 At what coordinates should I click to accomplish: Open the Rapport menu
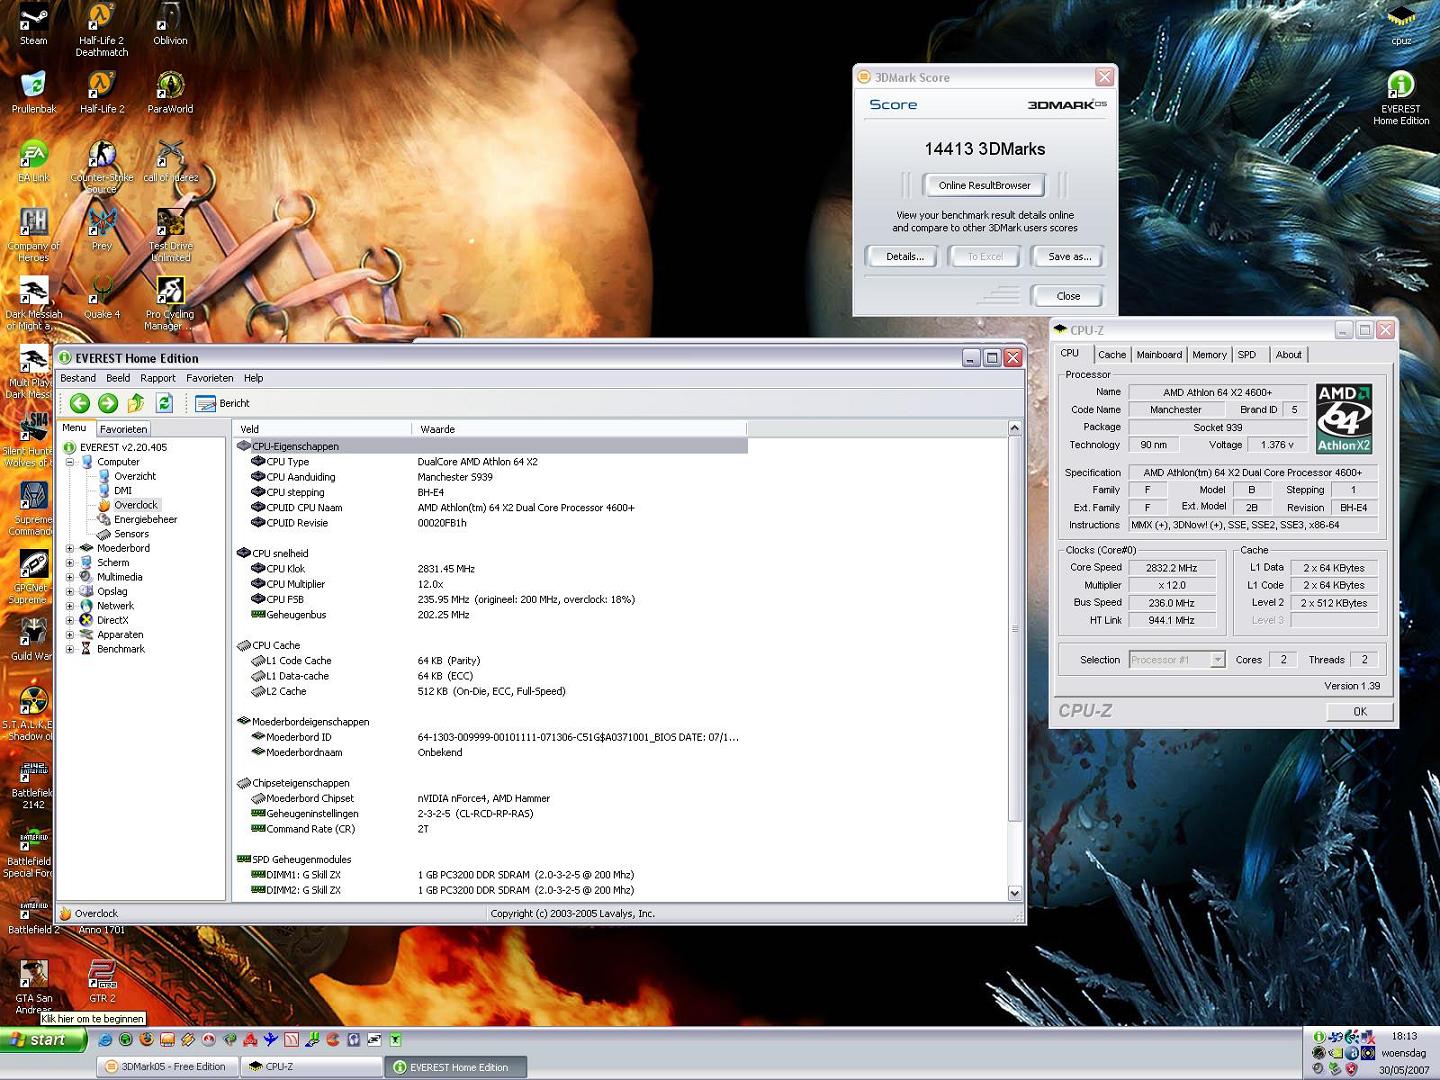point(158,378)
